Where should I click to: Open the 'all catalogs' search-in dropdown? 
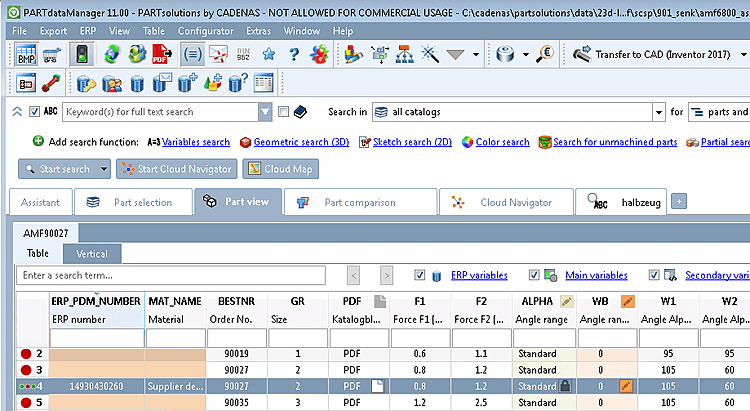click(x=659, y=112)
